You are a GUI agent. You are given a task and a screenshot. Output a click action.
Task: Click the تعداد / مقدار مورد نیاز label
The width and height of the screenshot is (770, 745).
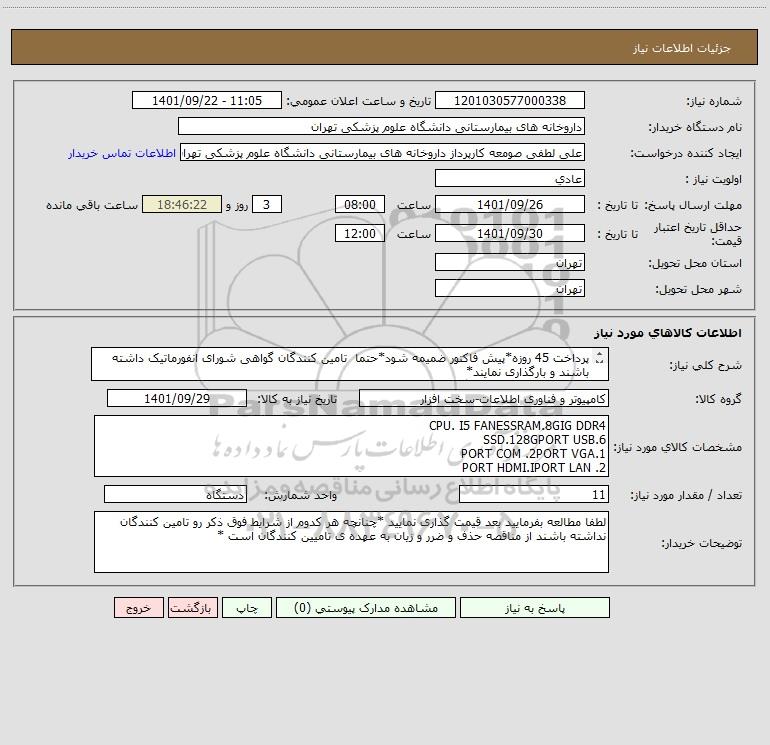point(686,496)
